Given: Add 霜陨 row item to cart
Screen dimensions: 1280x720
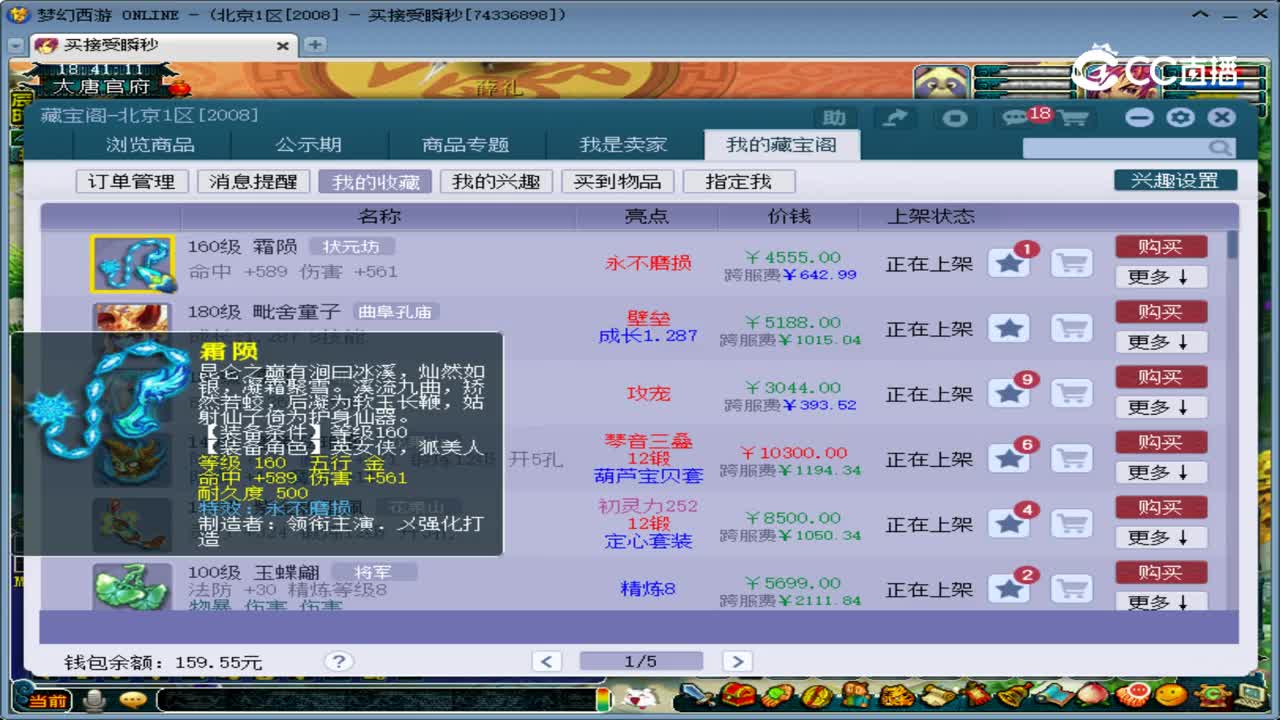Looking at the screenshot, I should pos(1072,264).
